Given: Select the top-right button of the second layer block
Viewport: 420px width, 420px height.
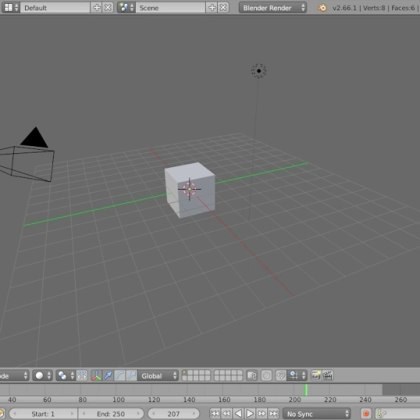Looking at the screenshot, I should [x=239, y=373].
